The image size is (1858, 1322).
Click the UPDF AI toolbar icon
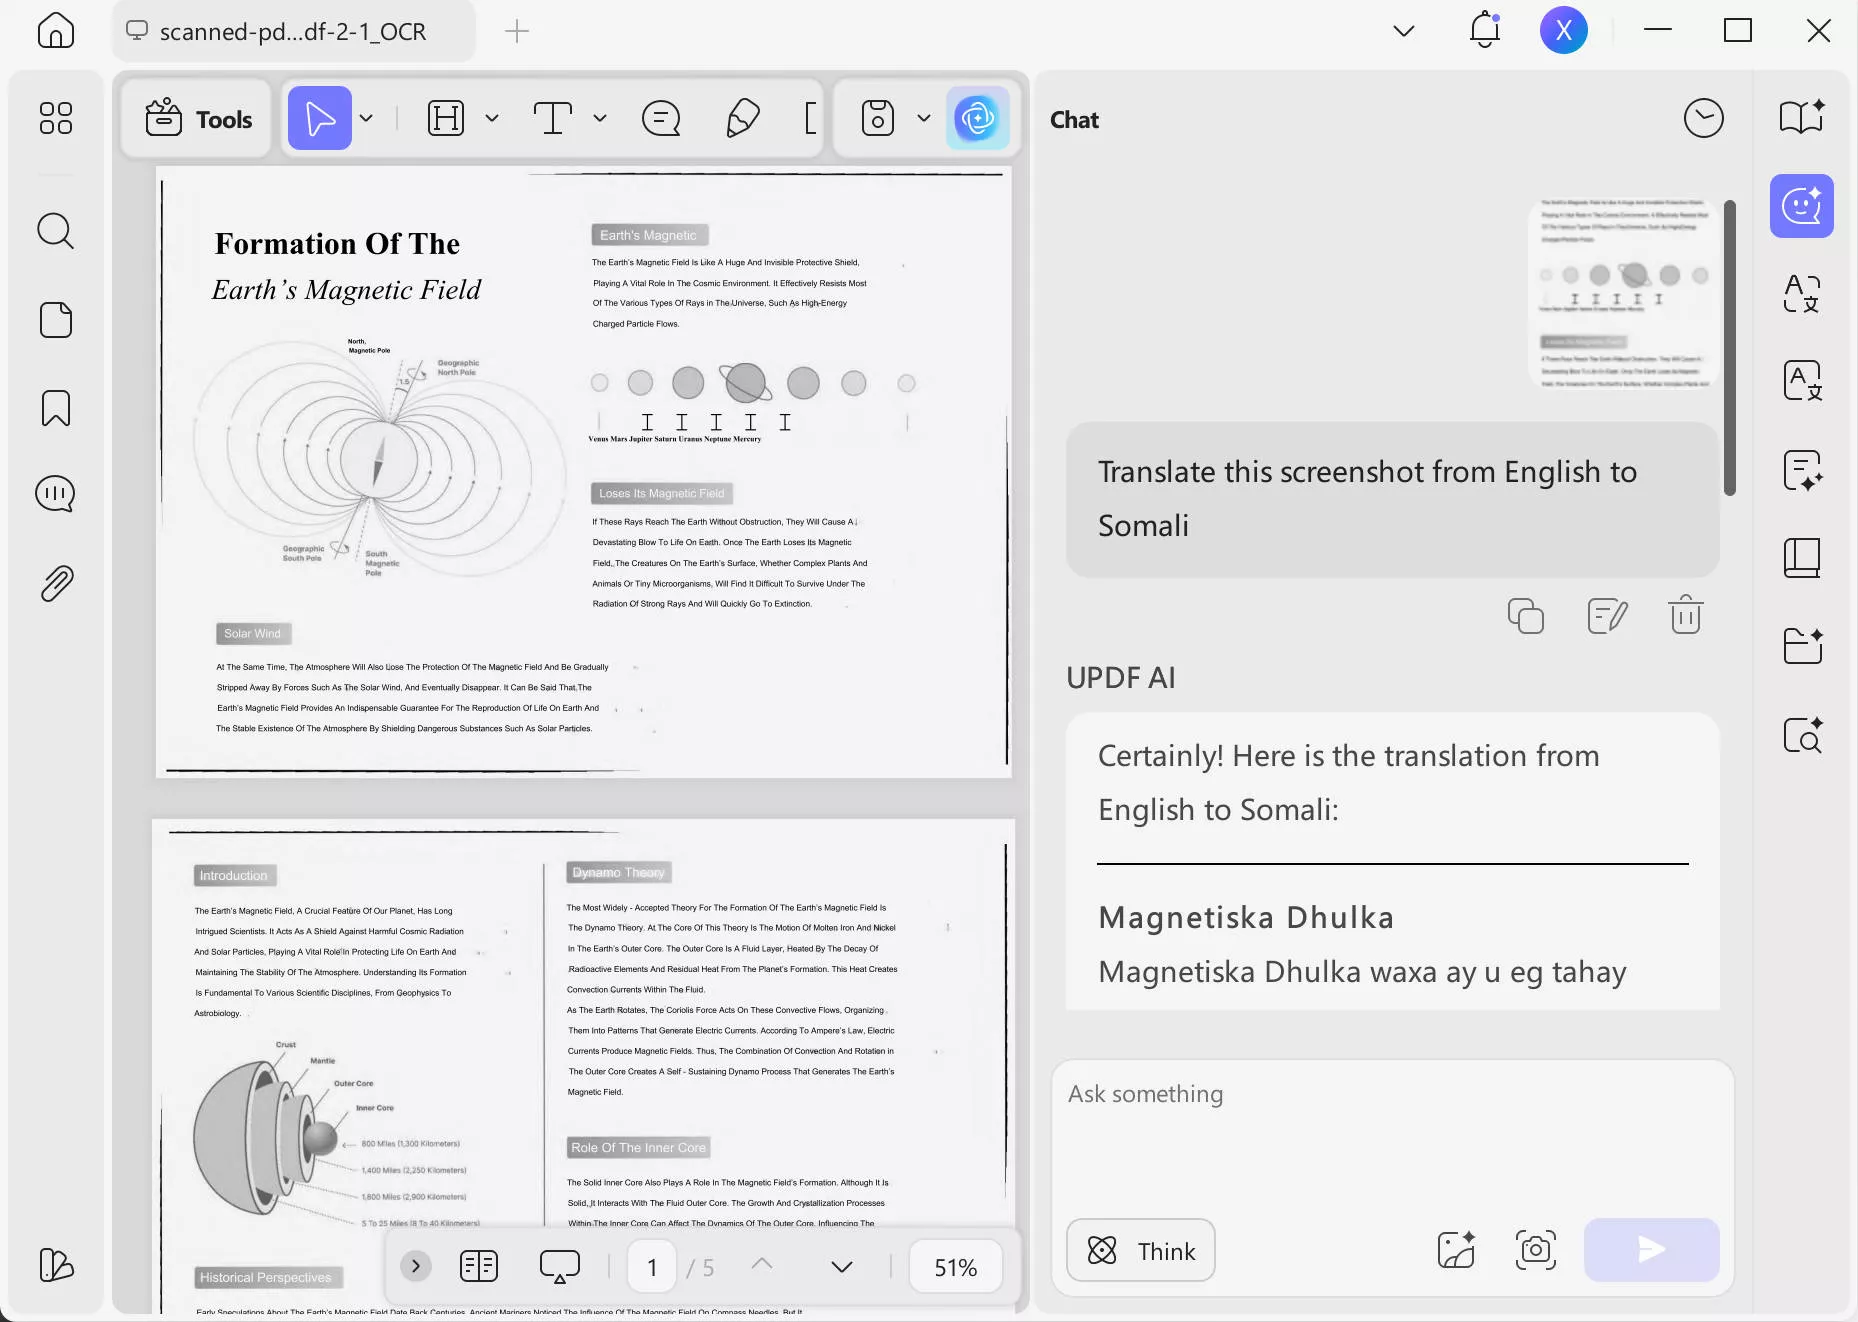coord(977,119)
